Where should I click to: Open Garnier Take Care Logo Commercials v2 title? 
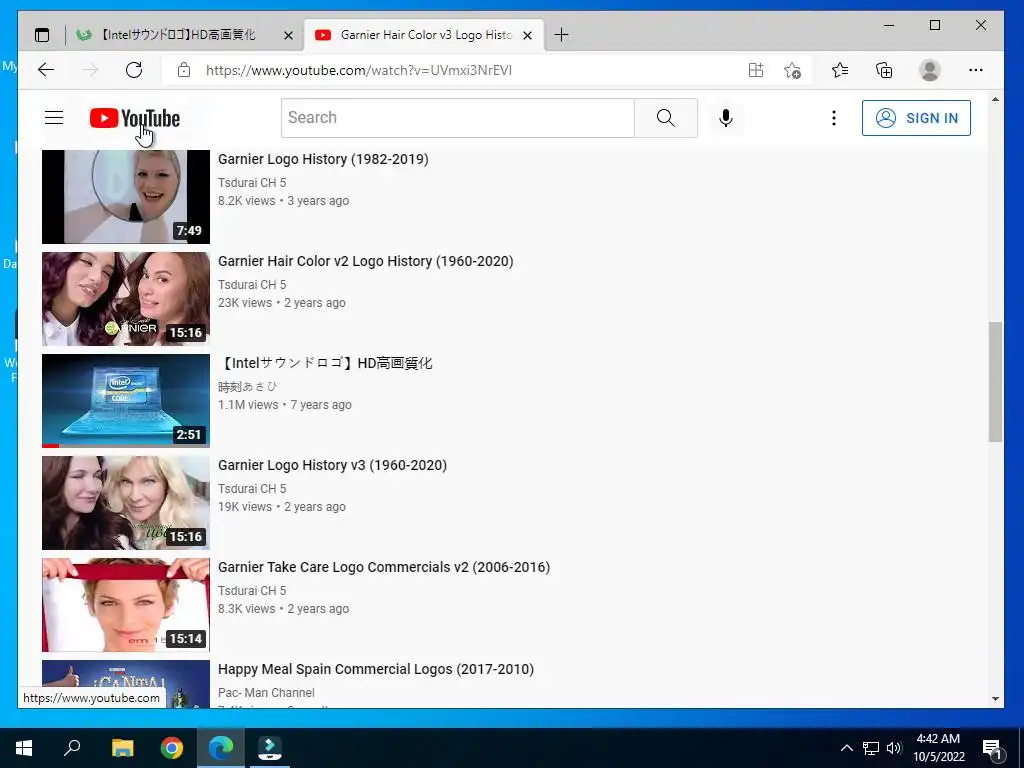tap(384, 567)
